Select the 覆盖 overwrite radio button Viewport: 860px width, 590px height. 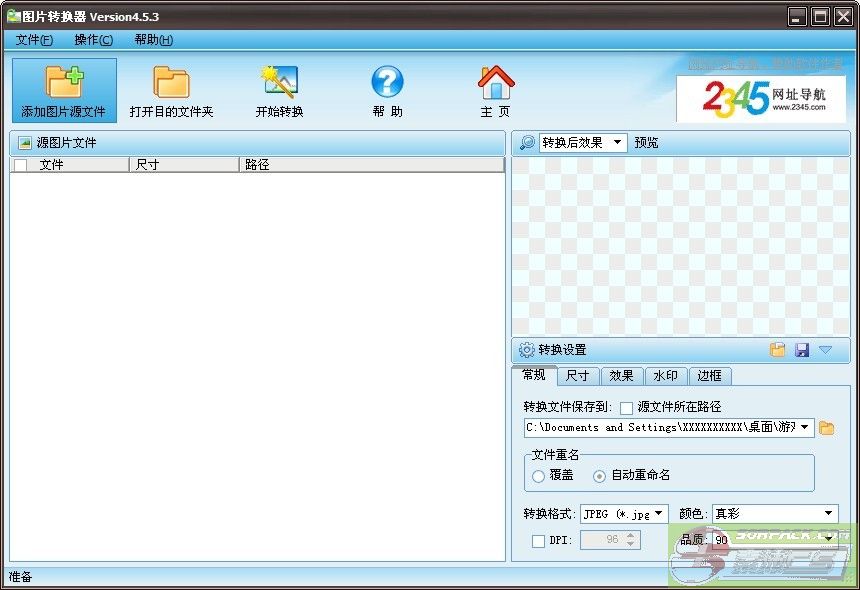click(539, 476)
